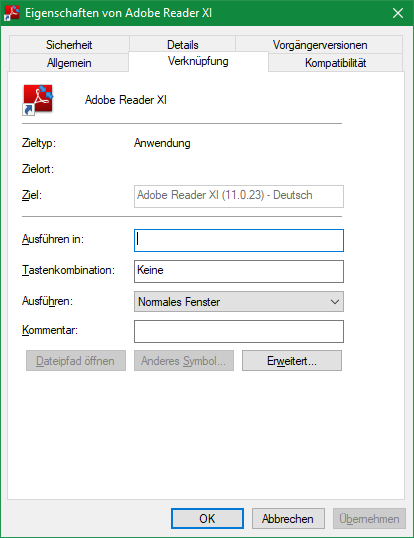Click the Kommentar text field
Image resolution: width=414 pixels, height=538 pixels.
point(239,331)
